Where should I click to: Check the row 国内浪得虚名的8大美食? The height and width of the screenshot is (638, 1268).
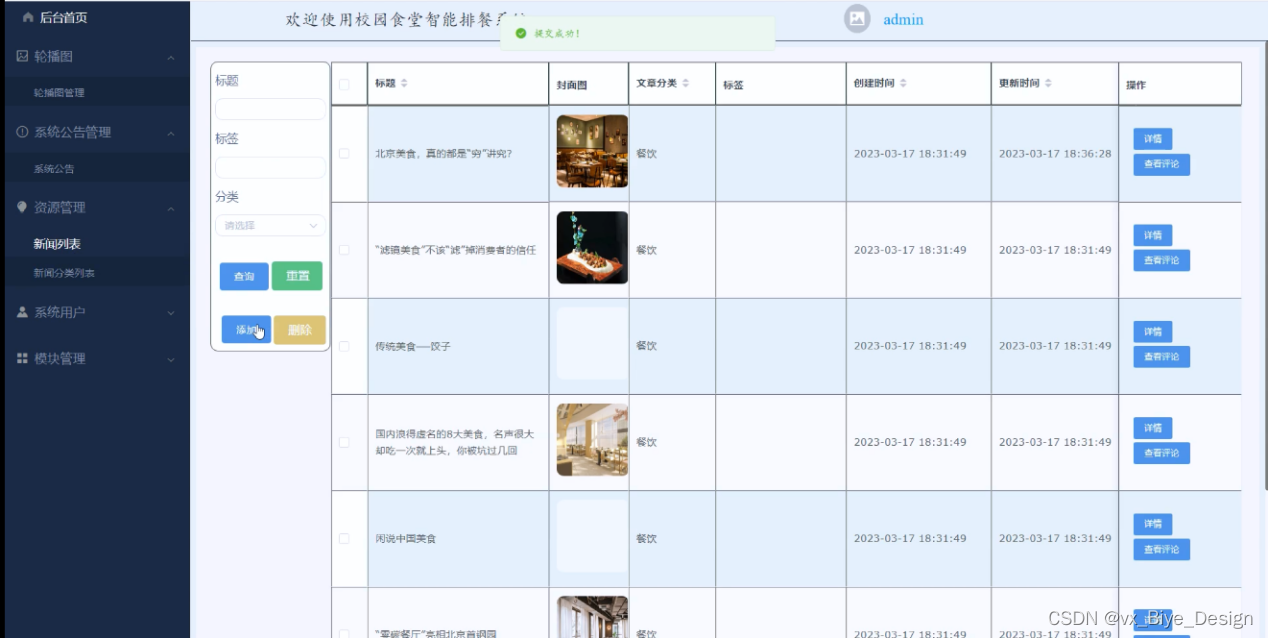pos(344,442)
